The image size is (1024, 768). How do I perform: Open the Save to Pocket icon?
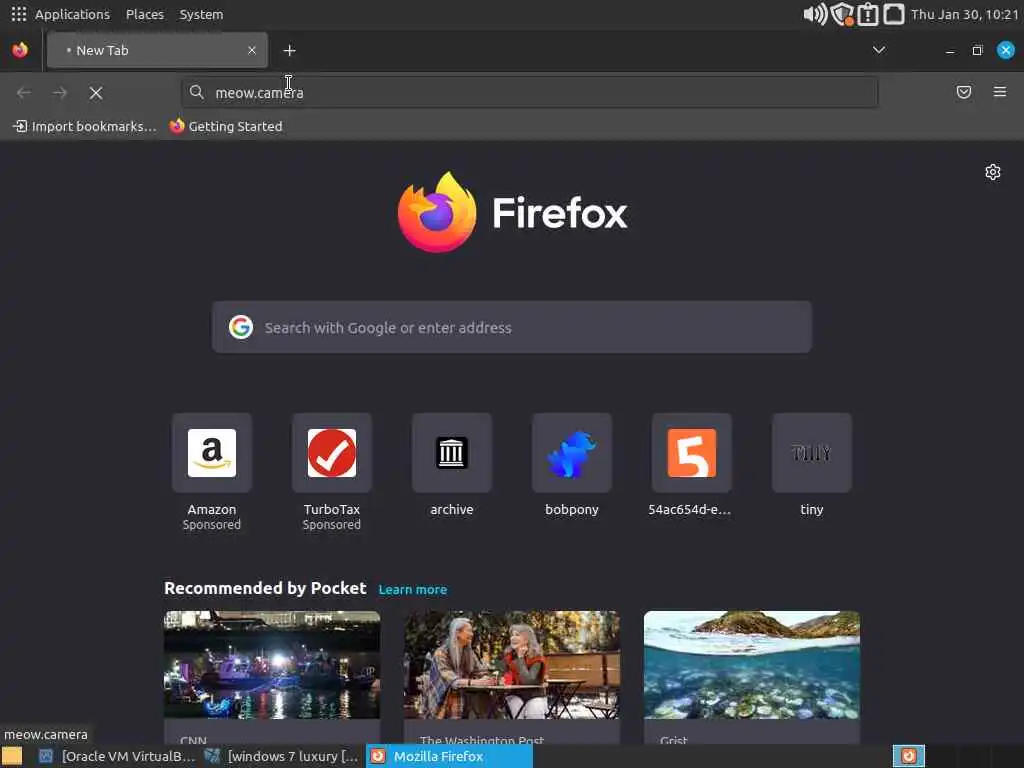pos(964,92)
